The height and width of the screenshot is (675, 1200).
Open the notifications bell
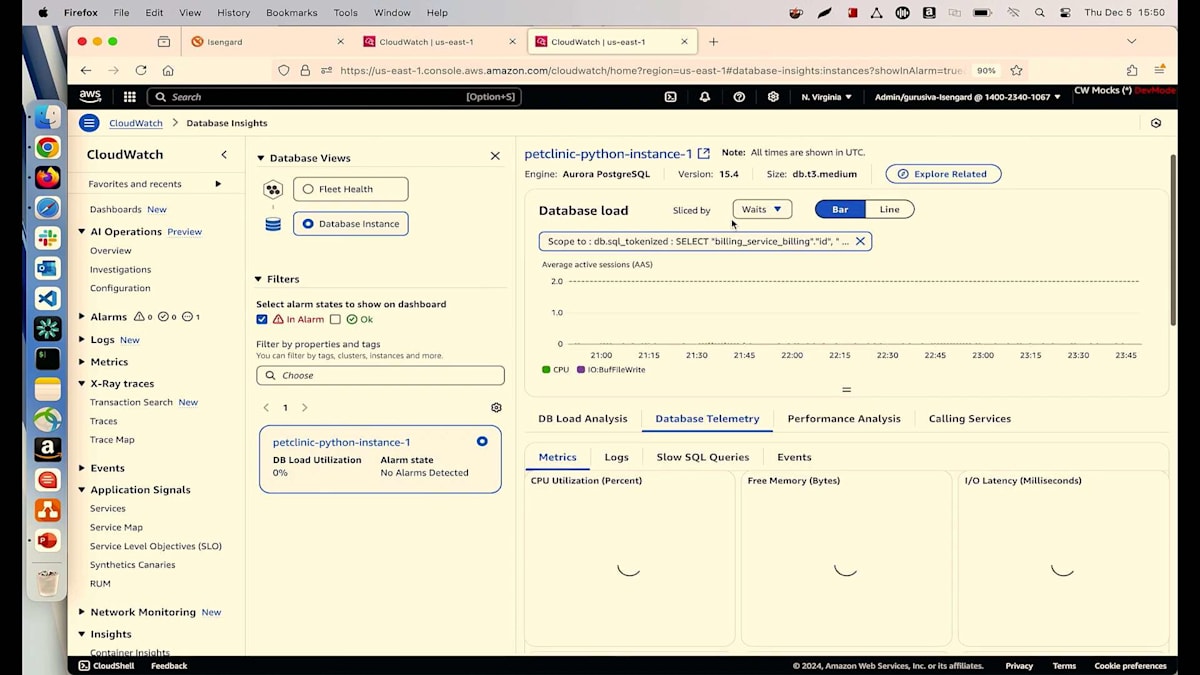(705, 97)
